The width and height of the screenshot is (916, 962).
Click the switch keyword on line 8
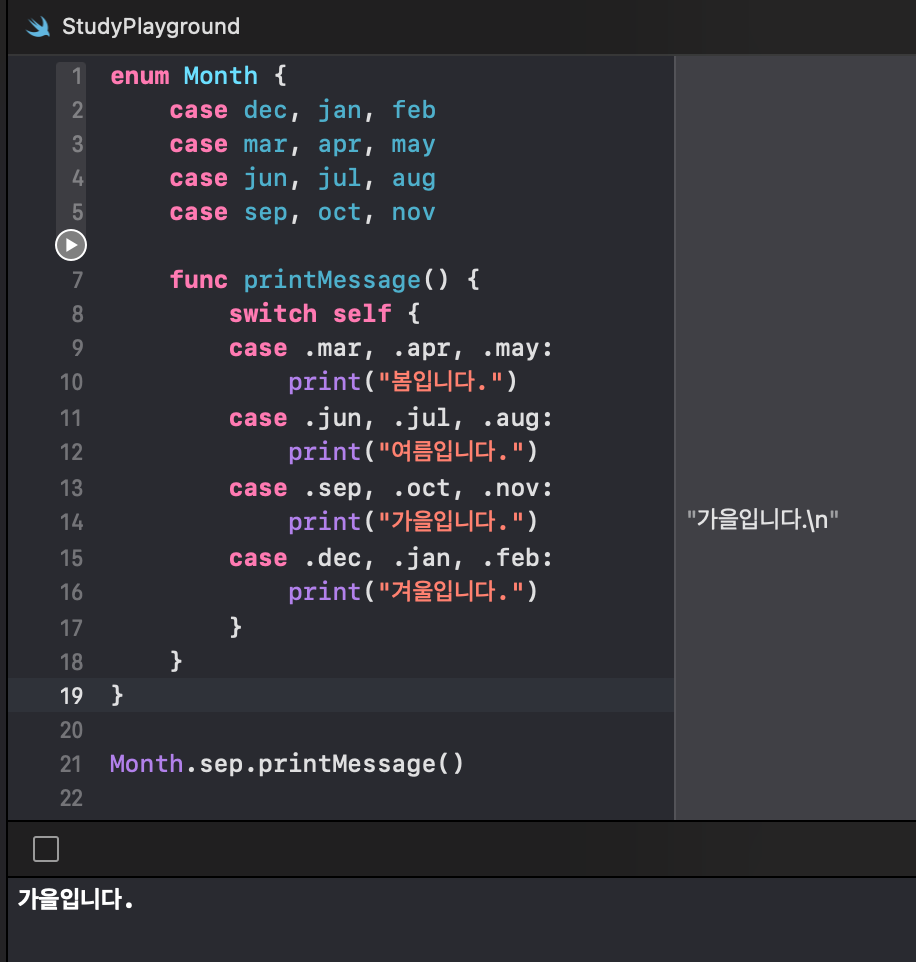coord(273,314)
